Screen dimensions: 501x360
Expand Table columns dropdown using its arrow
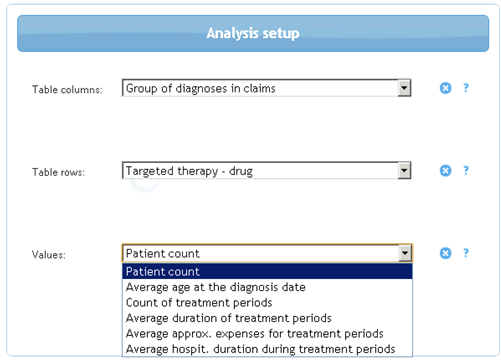(404, 88)
